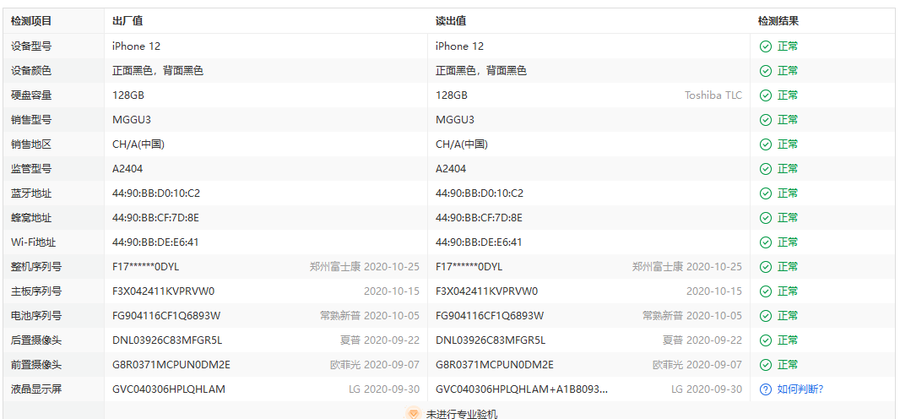Image resolution: width=900 pixels, height=419 pixels.
Task: Click the read battery serial FG904116CF1Q6893W
Action: [490, 316]
